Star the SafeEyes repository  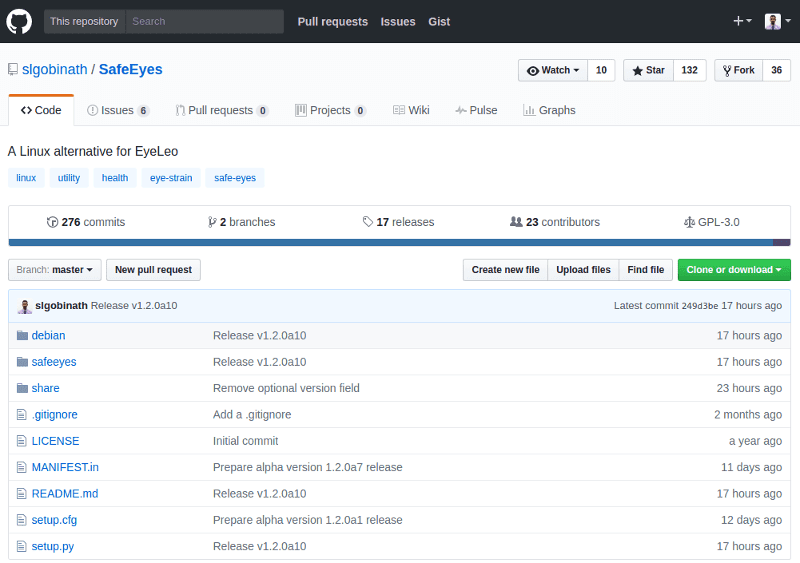pos(648,70)
